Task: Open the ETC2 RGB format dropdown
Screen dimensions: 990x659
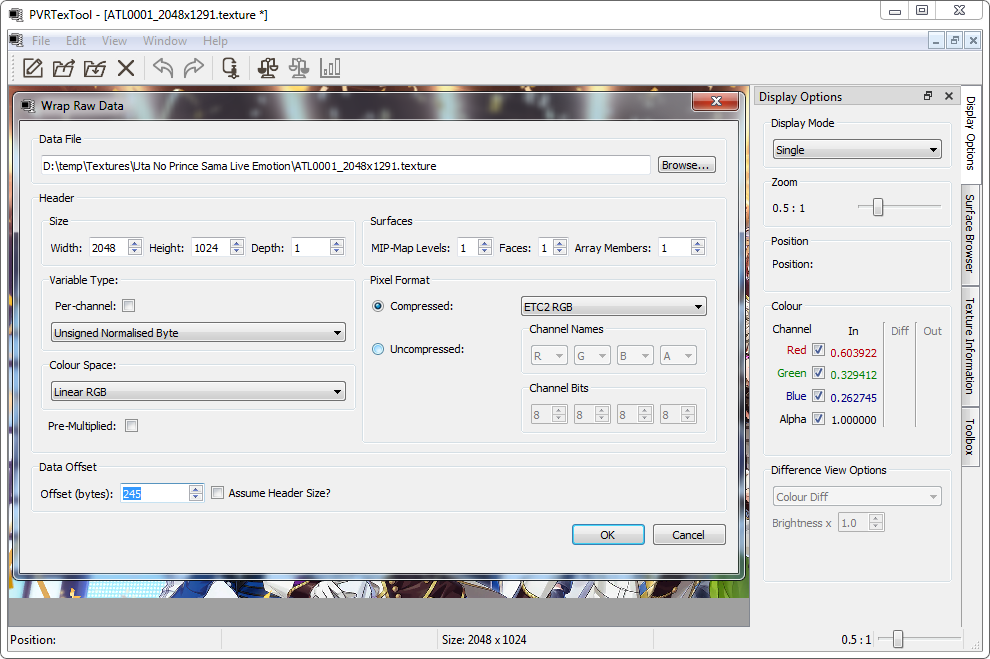Action: (613, 306)
